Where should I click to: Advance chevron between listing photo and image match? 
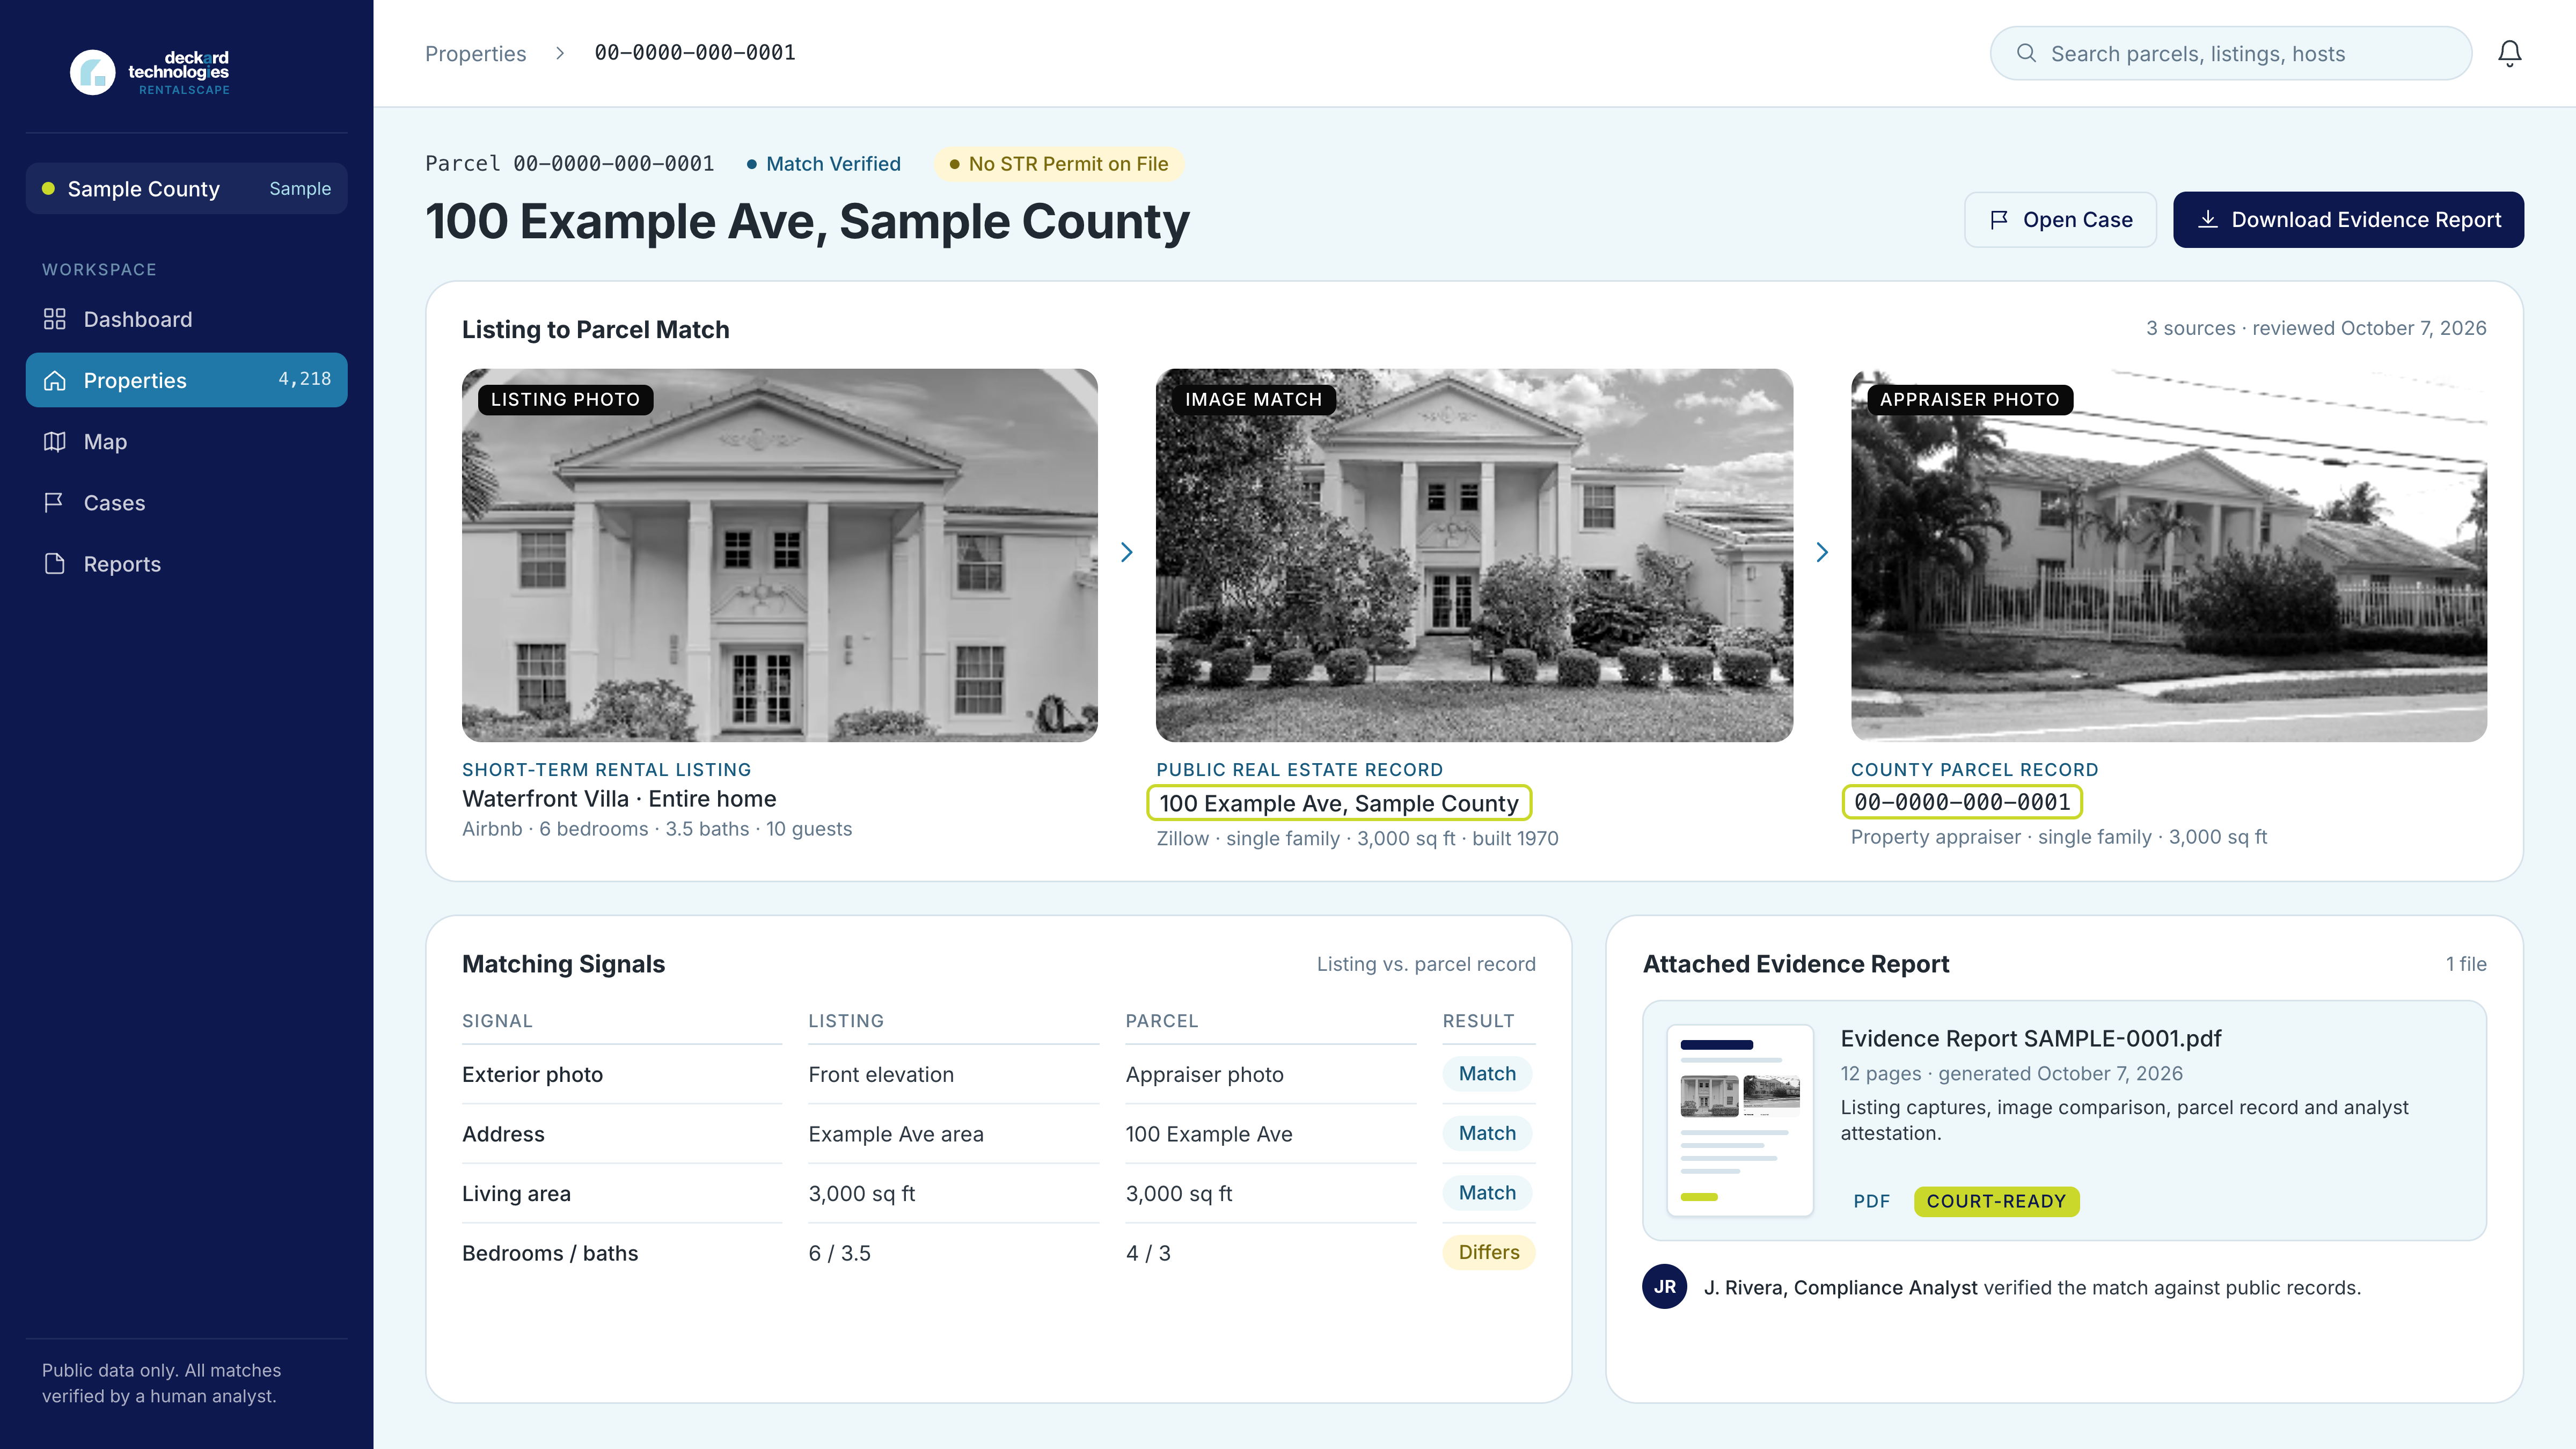coord(1126,552)
